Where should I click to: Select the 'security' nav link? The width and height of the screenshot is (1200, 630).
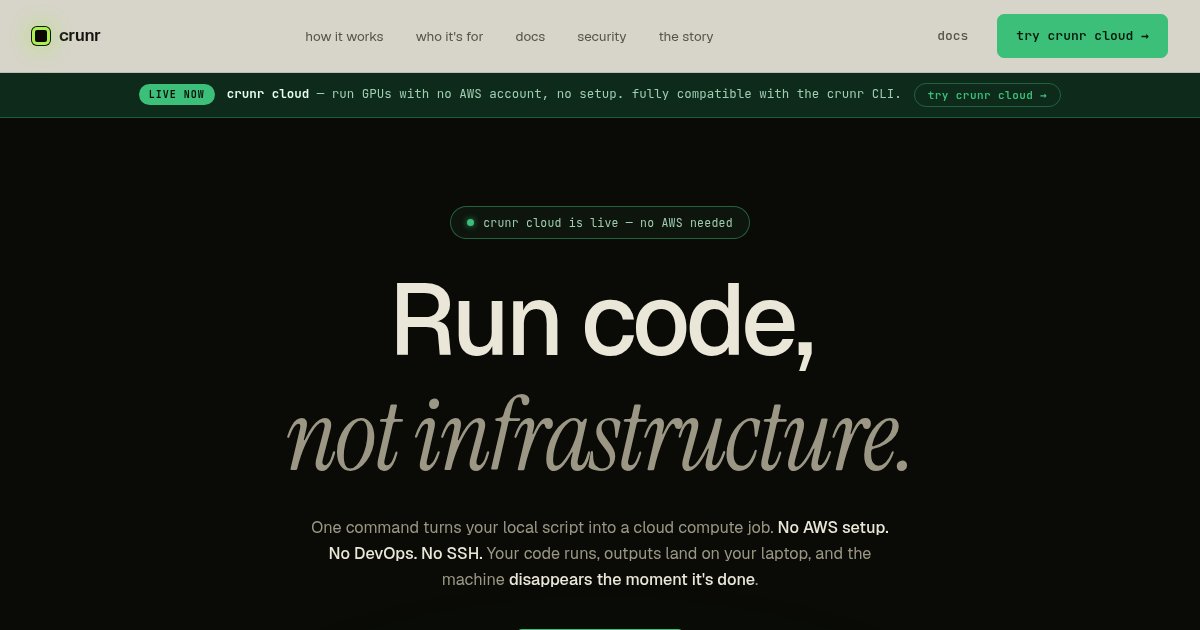[x=601, y=36]
